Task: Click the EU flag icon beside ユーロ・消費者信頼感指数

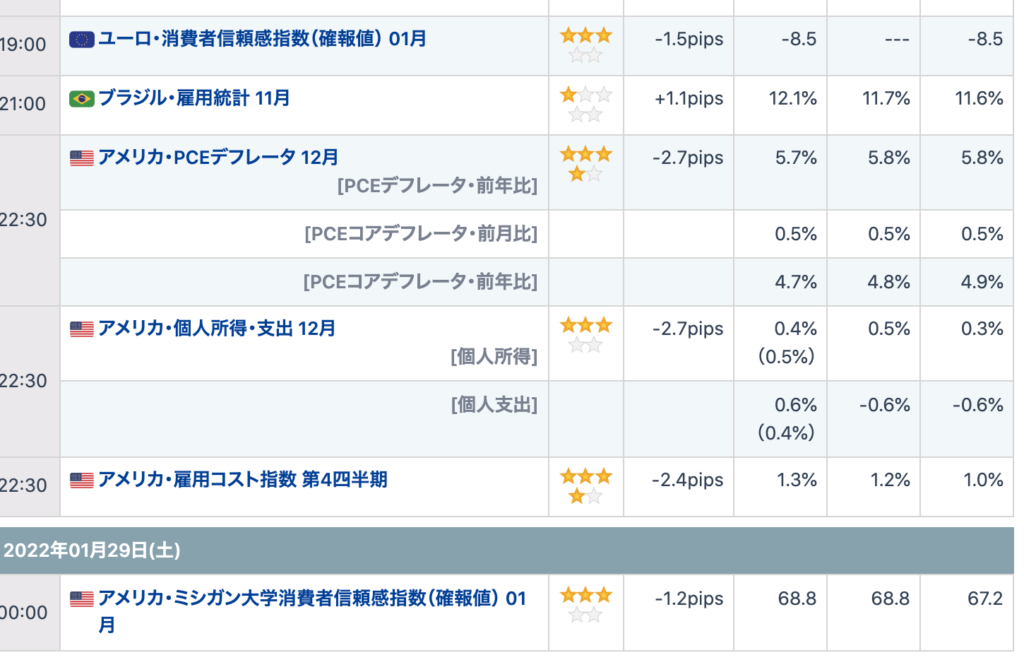Action: [x=81, y=39]
